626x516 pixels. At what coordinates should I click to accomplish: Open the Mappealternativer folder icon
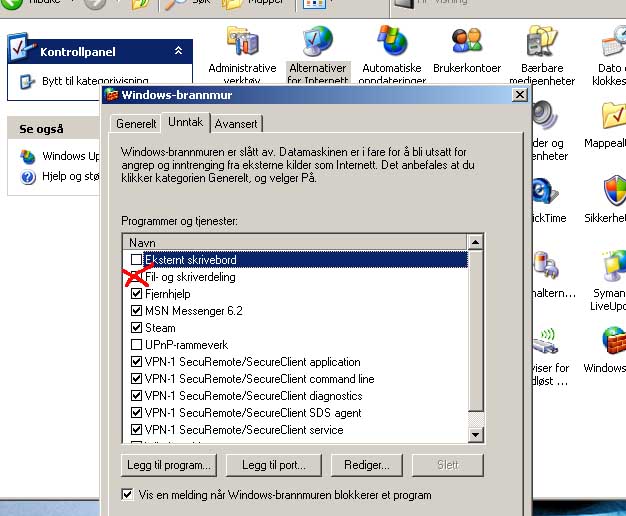pos(614,116)
